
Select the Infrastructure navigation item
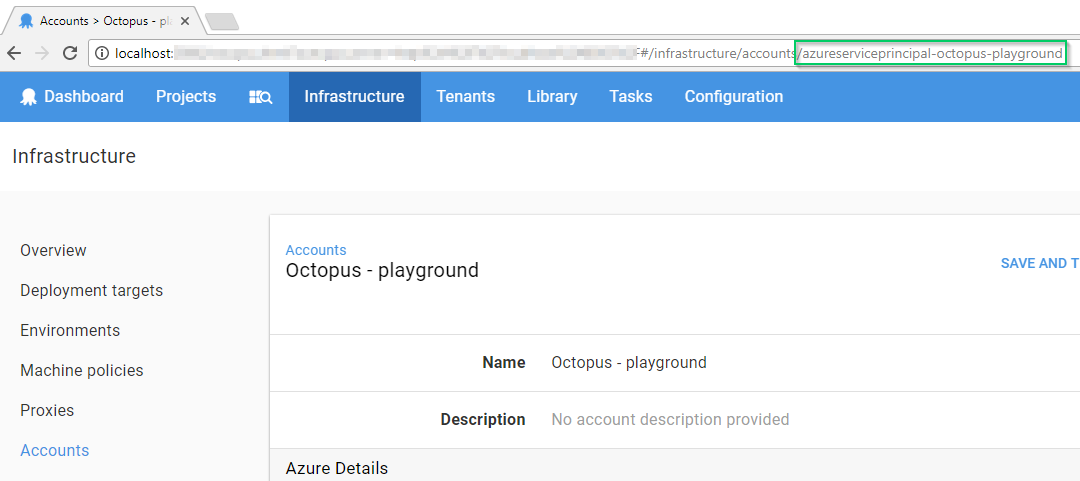(x=355, y=96)
